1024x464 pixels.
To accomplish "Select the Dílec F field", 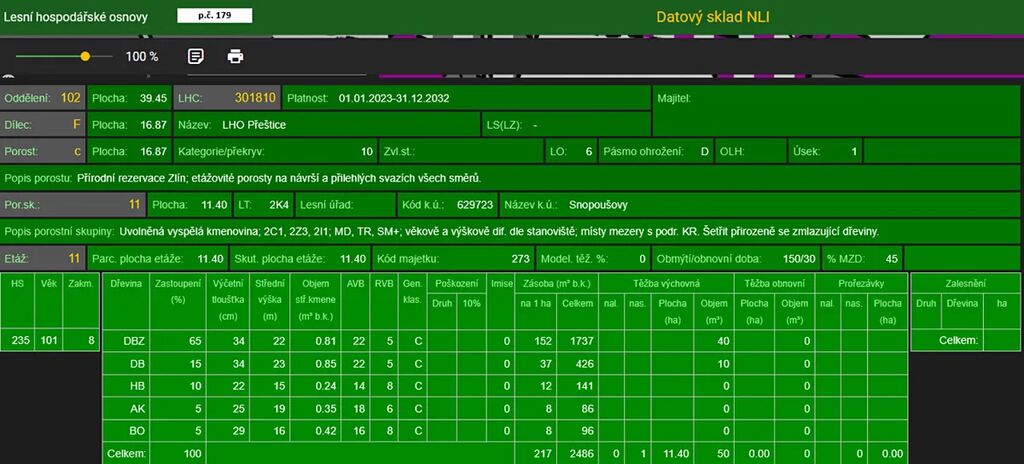I will (43, 125).
